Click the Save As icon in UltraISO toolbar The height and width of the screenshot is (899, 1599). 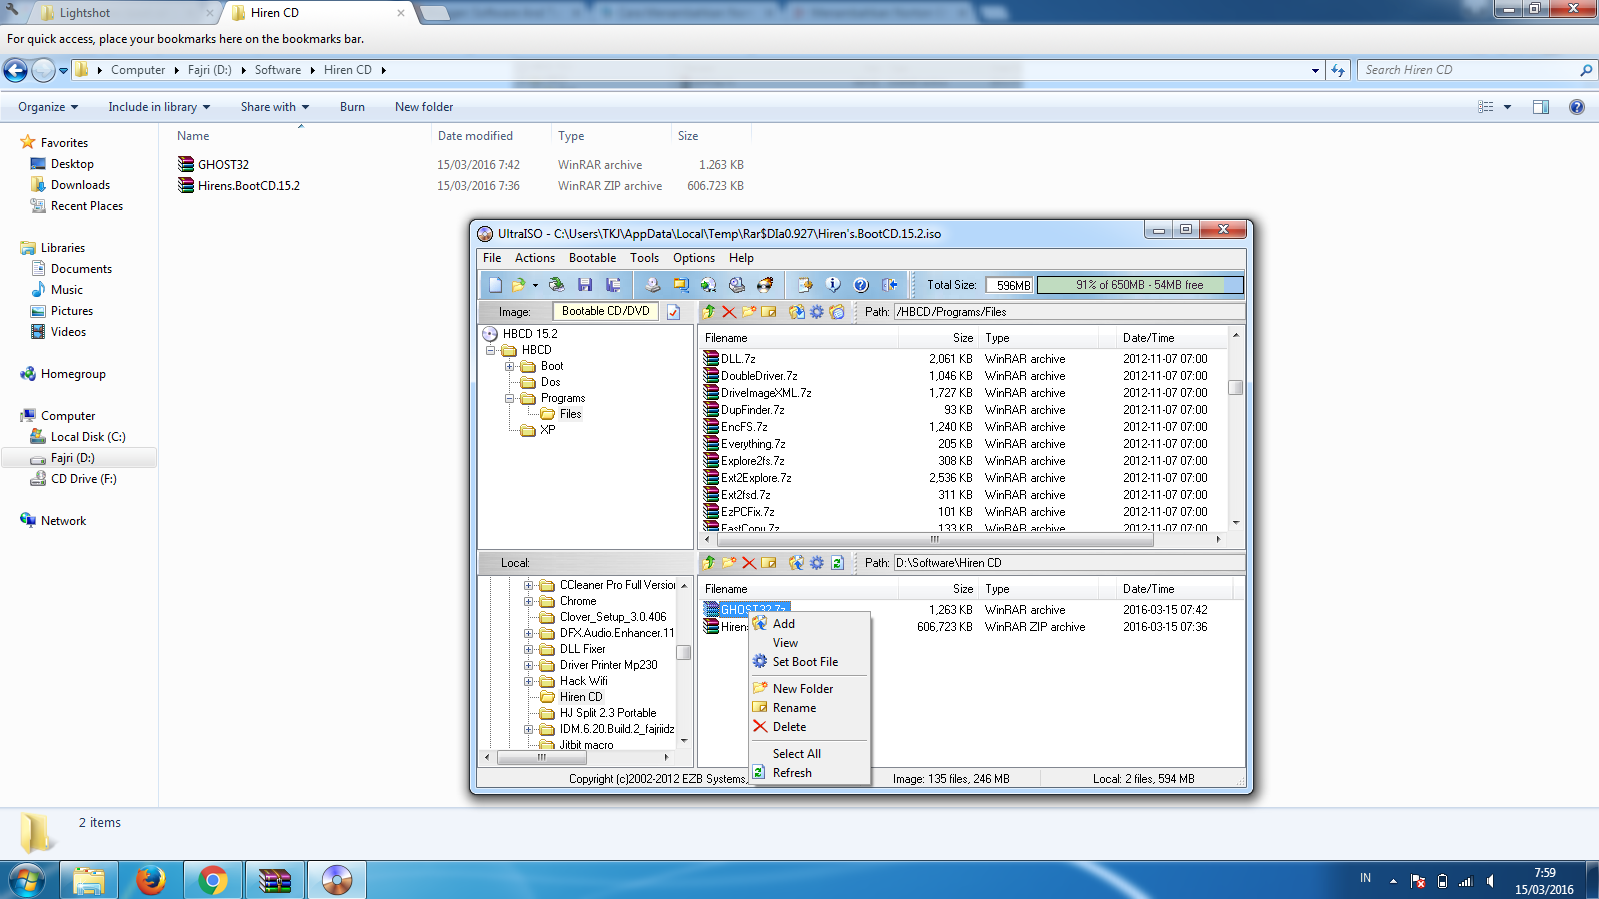coord(613,285)
